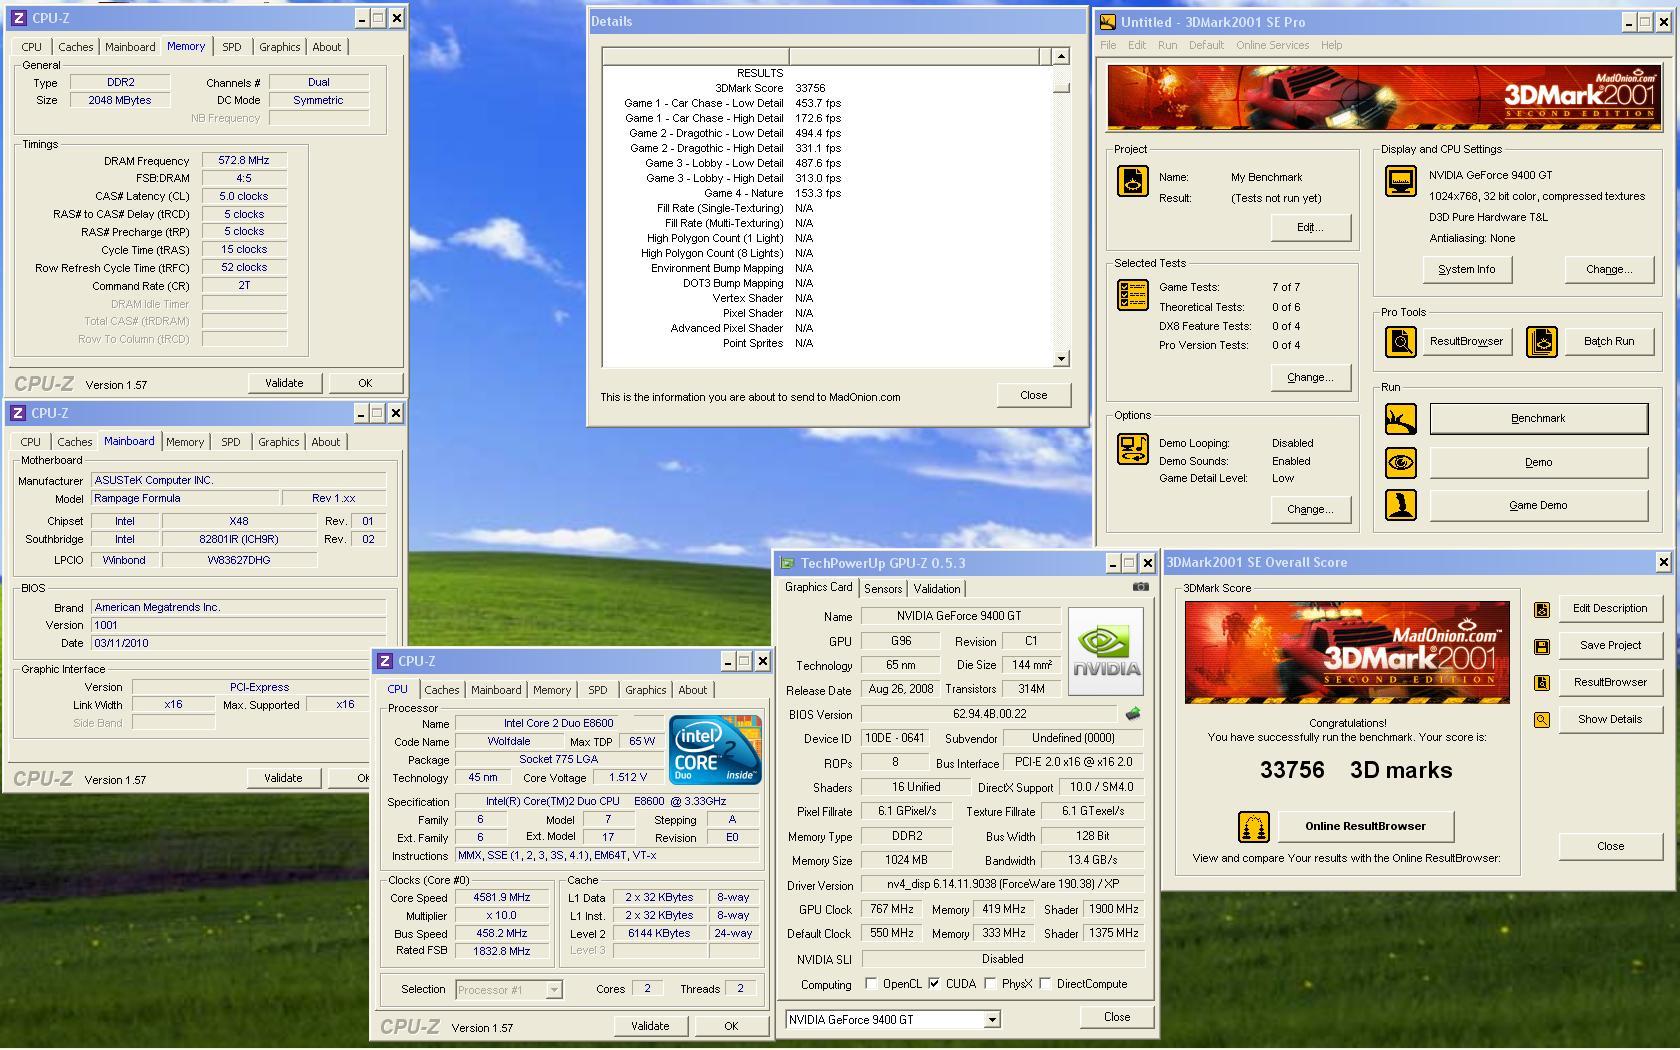Image resolution: width=1680 pixels, height=1050 pixels.
Task: Click Change... button in Selected Tests section
Action: pyautogui.click(x=1310, y=378)
